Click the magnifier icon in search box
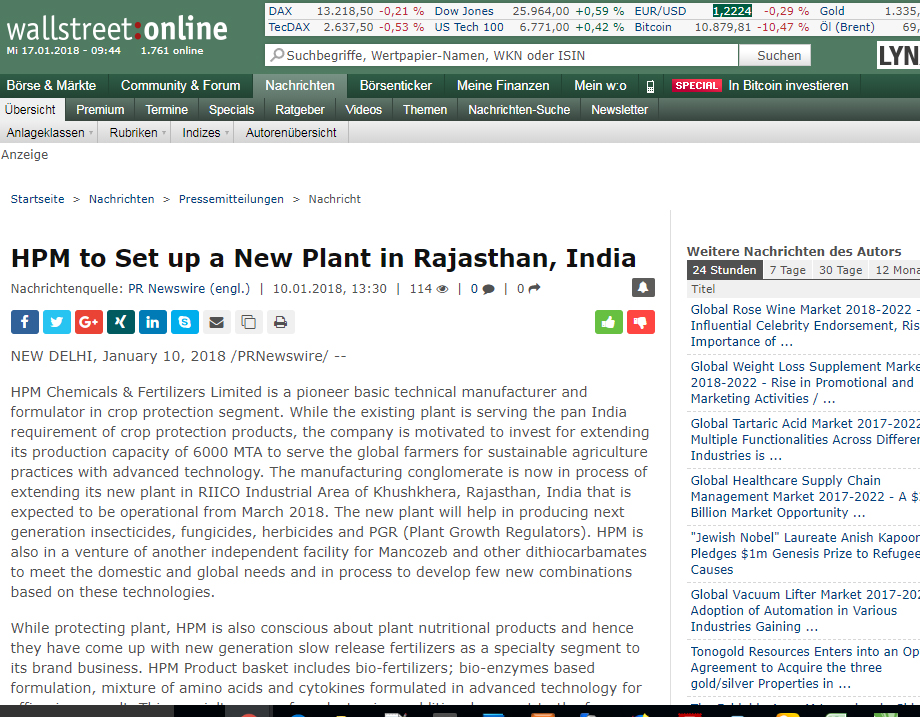 coord(277,55)
